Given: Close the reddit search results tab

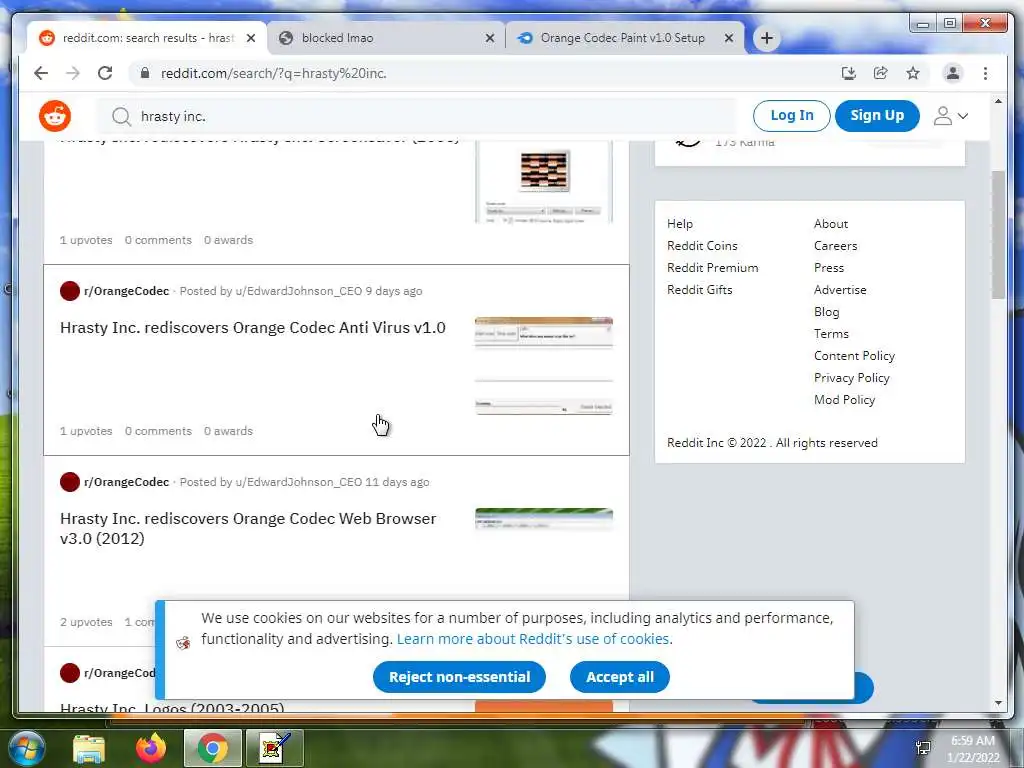Looking at the screenshot, I should [251, 39].
